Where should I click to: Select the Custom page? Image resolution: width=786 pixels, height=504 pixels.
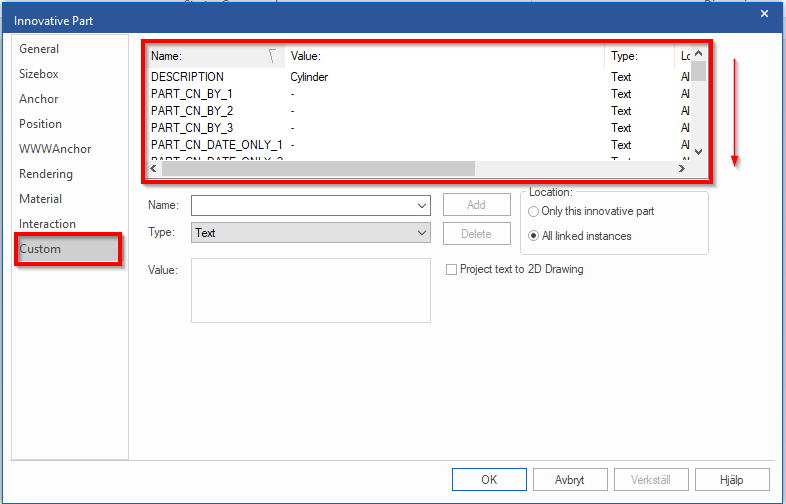(68, 249)
